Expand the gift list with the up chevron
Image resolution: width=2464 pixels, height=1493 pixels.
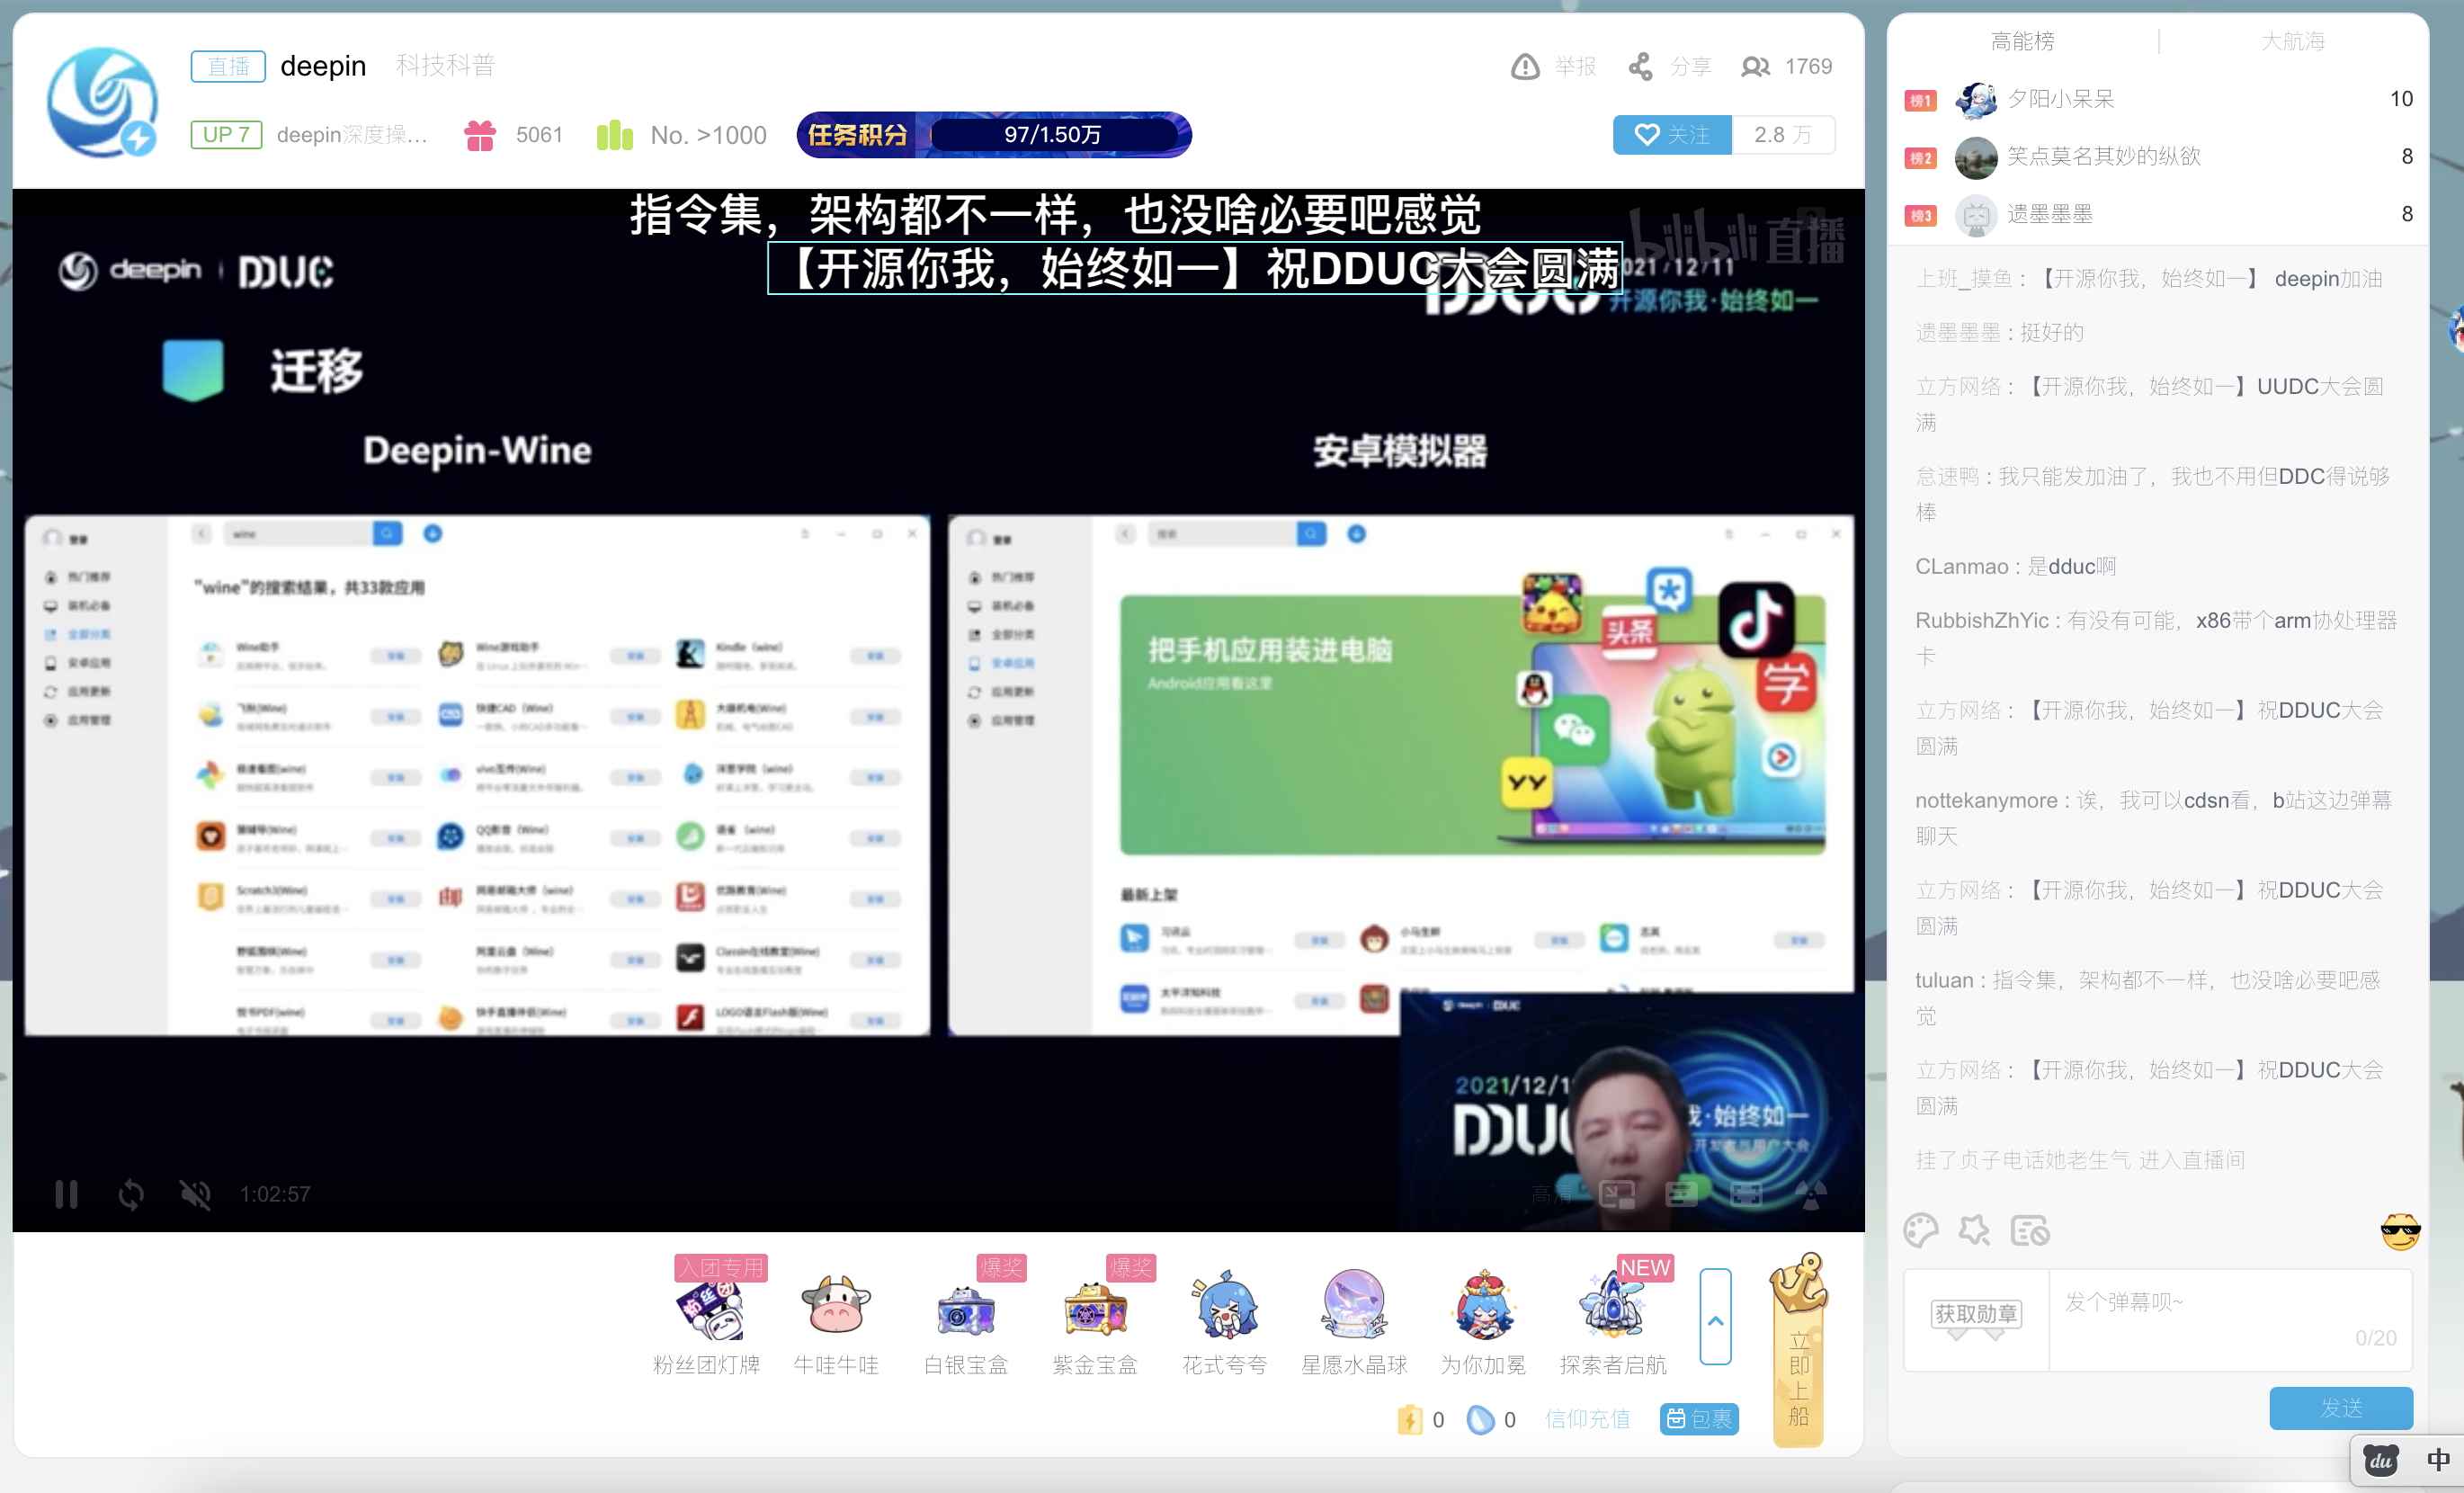point(1715,1317)
